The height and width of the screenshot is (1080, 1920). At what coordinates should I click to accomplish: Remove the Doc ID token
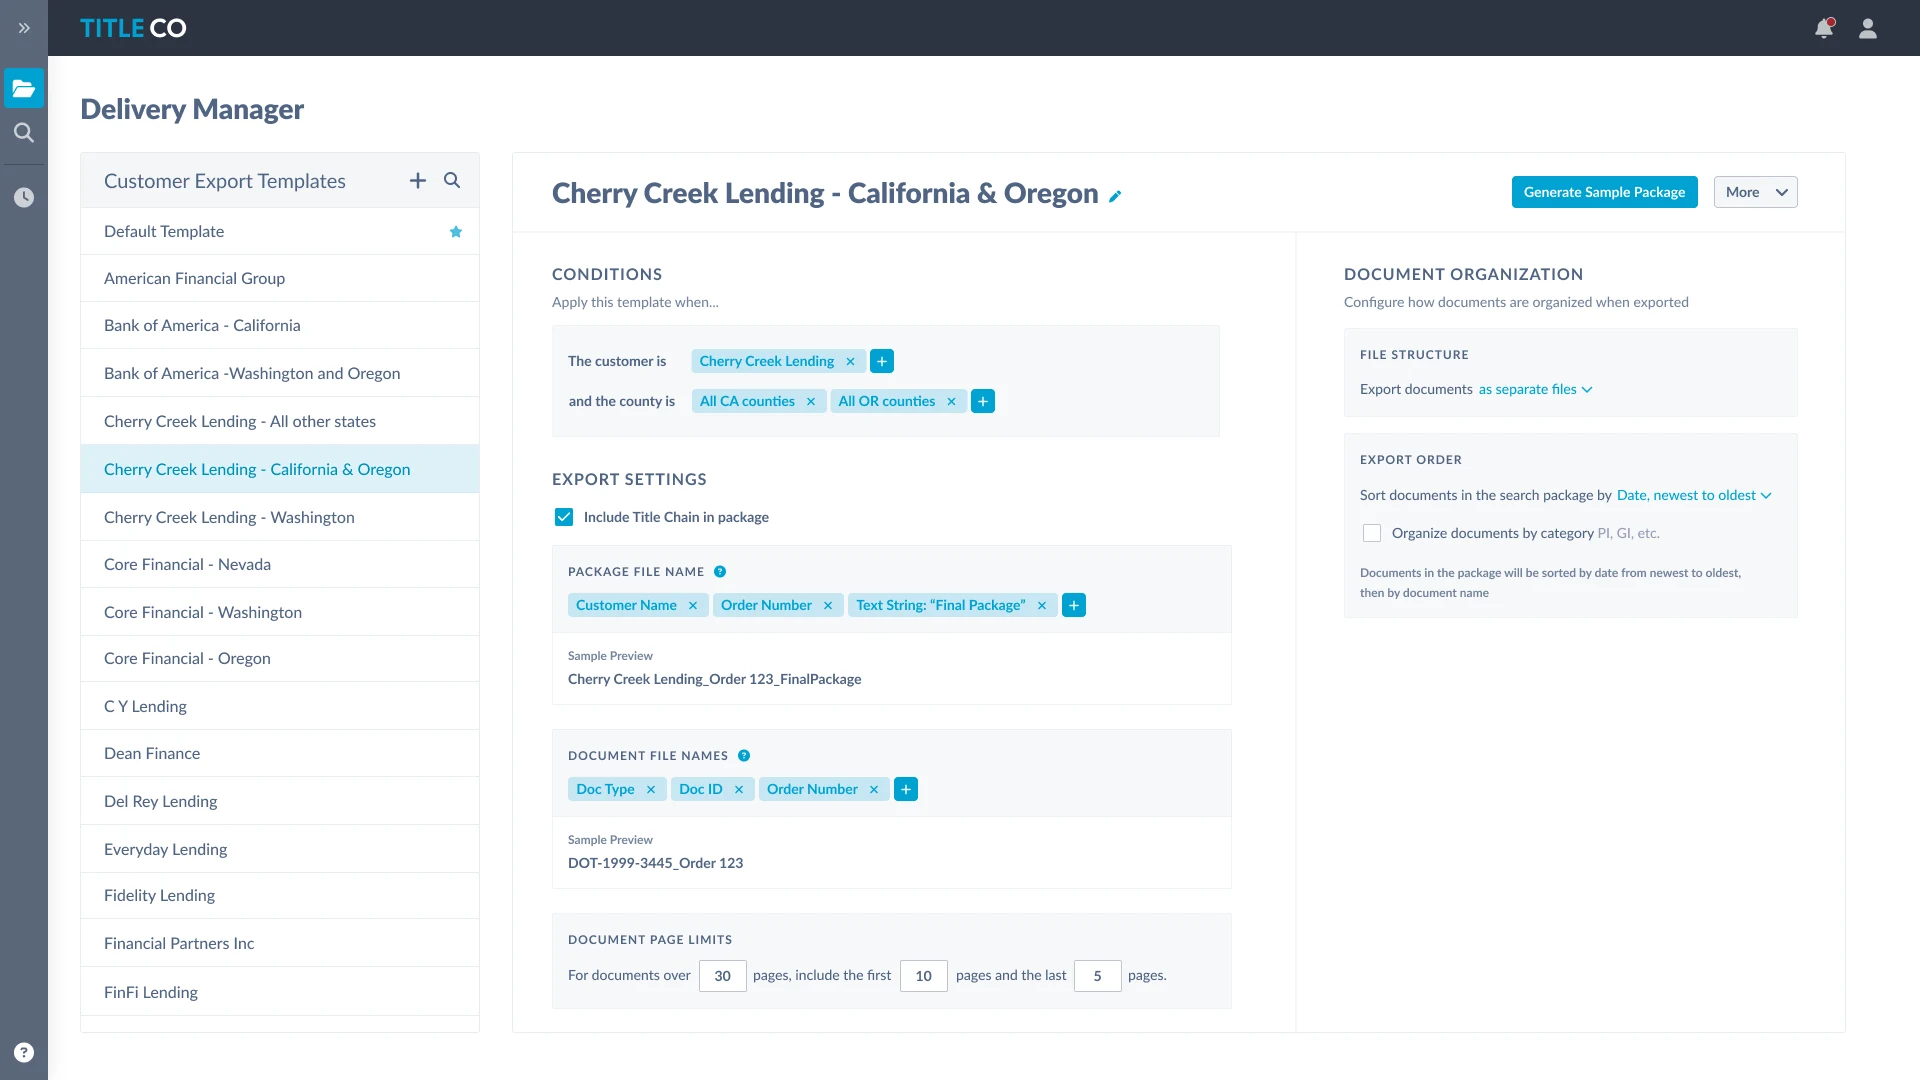tap(739, 789)
